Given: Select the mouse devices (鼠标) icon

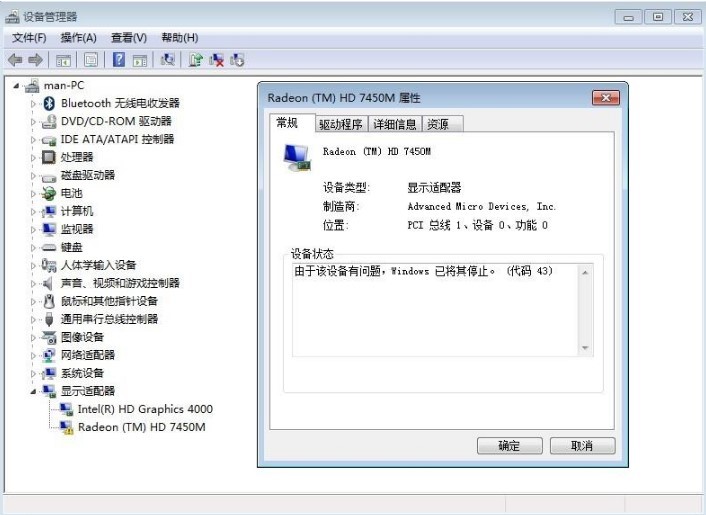Looking at the screenshot, I should tap(49, 301).
